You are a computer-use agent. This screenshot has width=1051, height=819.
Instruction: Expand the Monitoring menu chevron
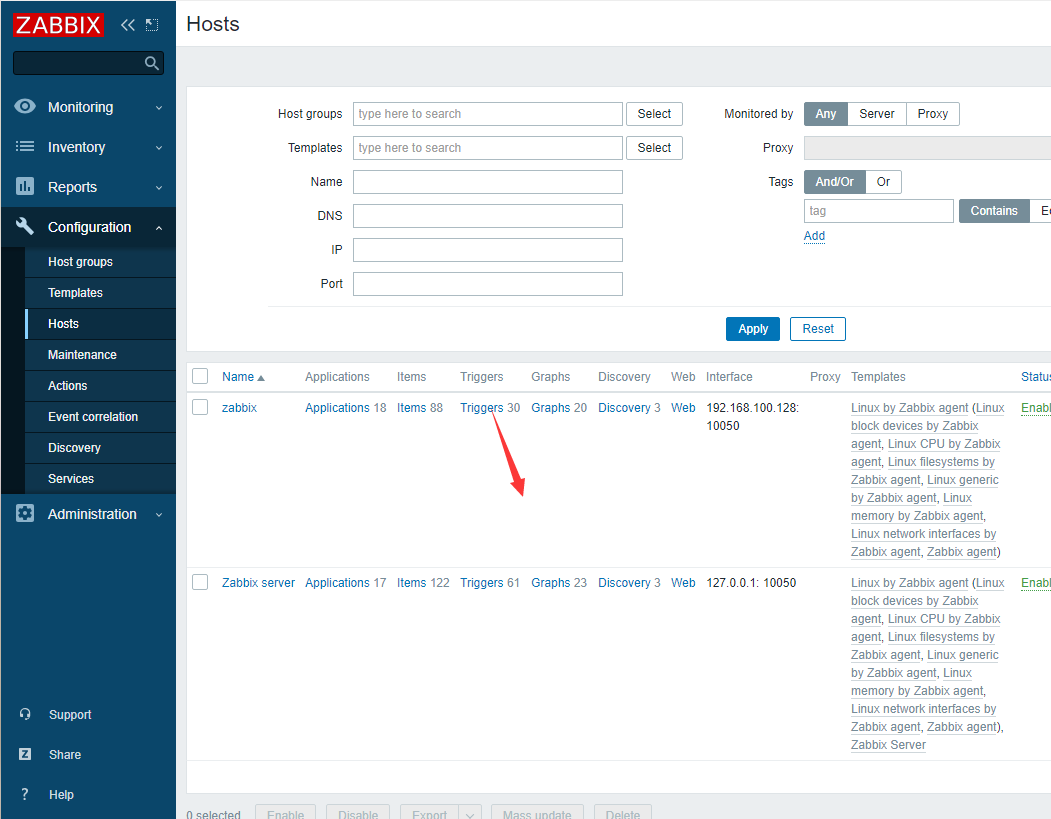tap(159, 107)
